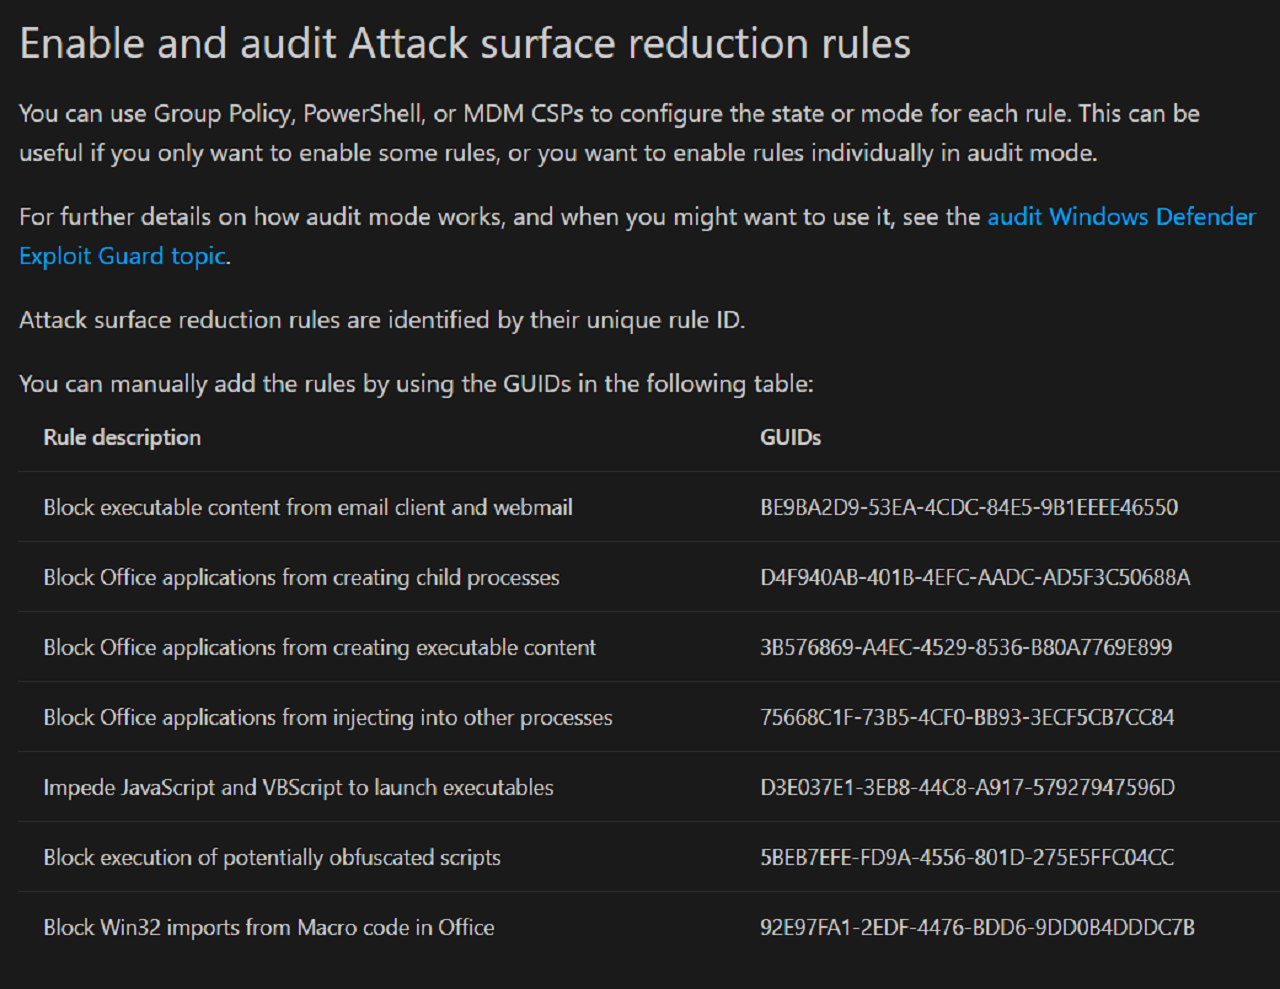Click the page heading about Attack surface reduction
The width and height of the screenshot is (1280, 989).
[465, 44]
